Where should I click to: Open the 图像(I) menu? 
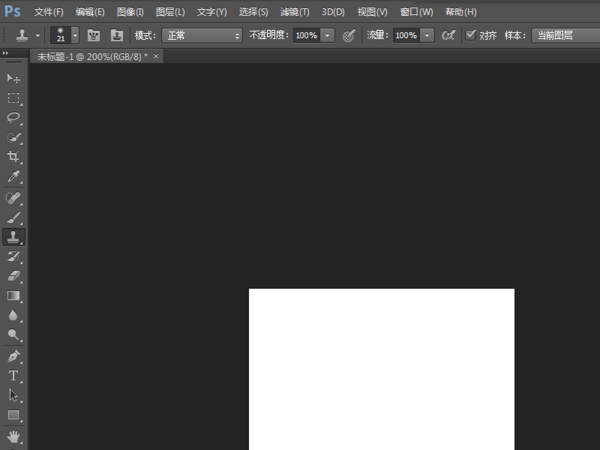click(x=130, y=12)
